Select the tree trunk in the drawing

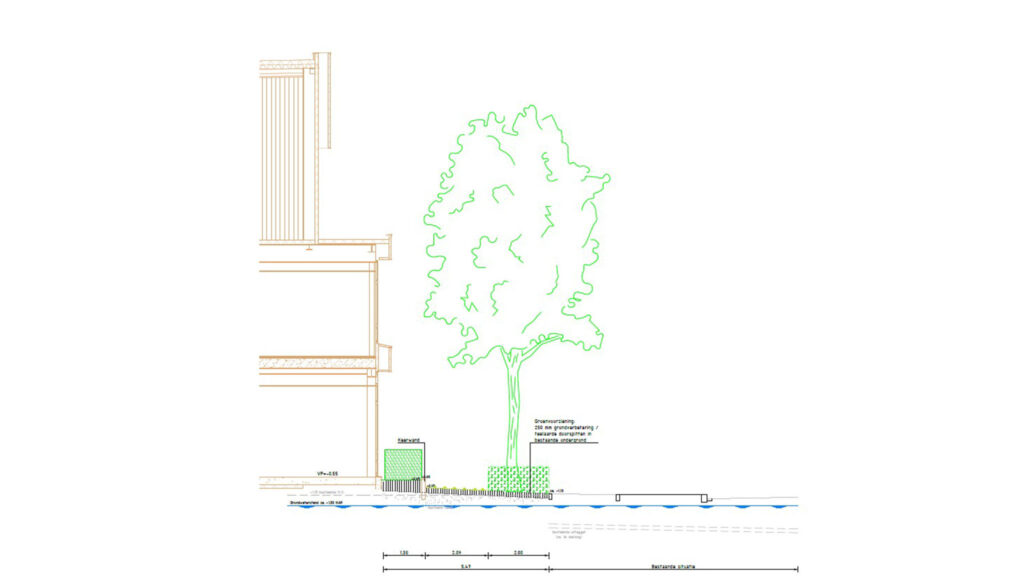coord(514,408)
